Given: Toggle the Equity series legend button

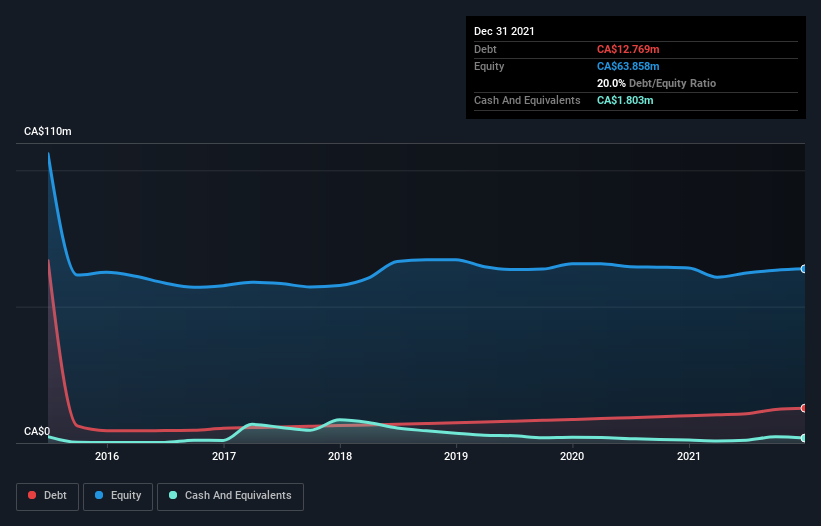Looking at the screenshot, I should (x=118, y=496).
